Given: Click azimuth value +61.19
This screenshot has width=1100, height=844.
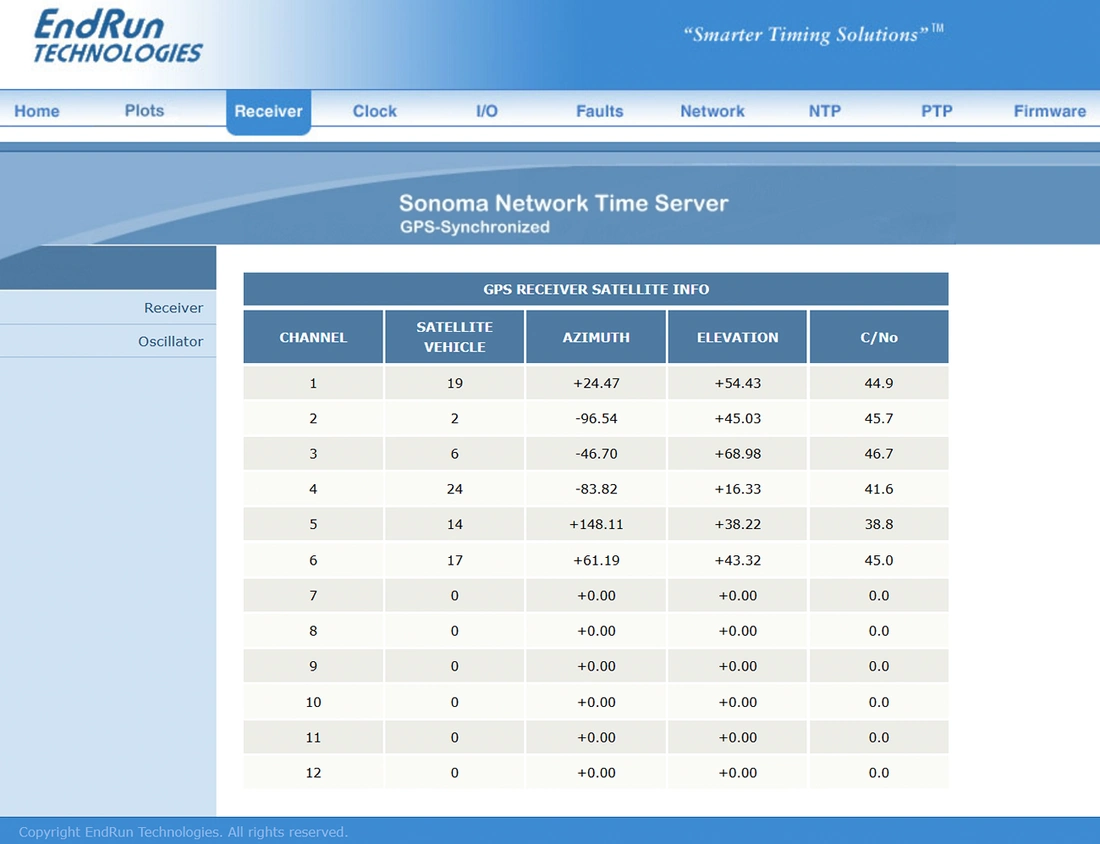Looking at the screenshot, I should point(596,560).
